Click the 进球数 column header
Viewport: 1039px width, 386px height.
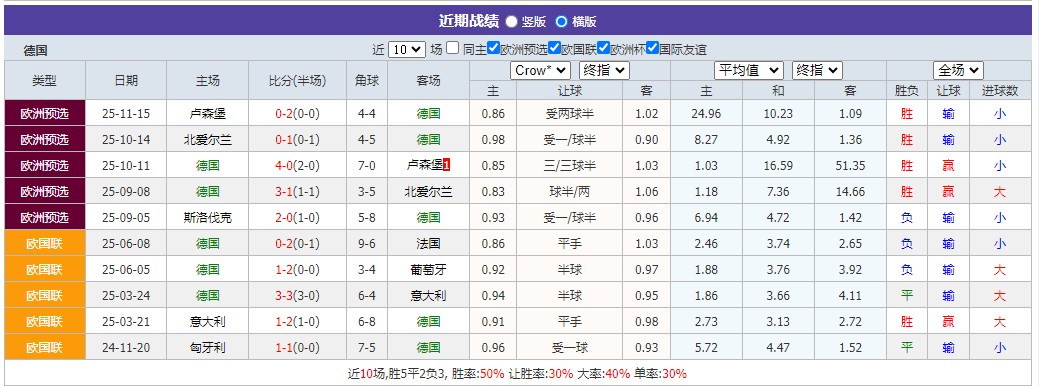(x=999, y=91)
